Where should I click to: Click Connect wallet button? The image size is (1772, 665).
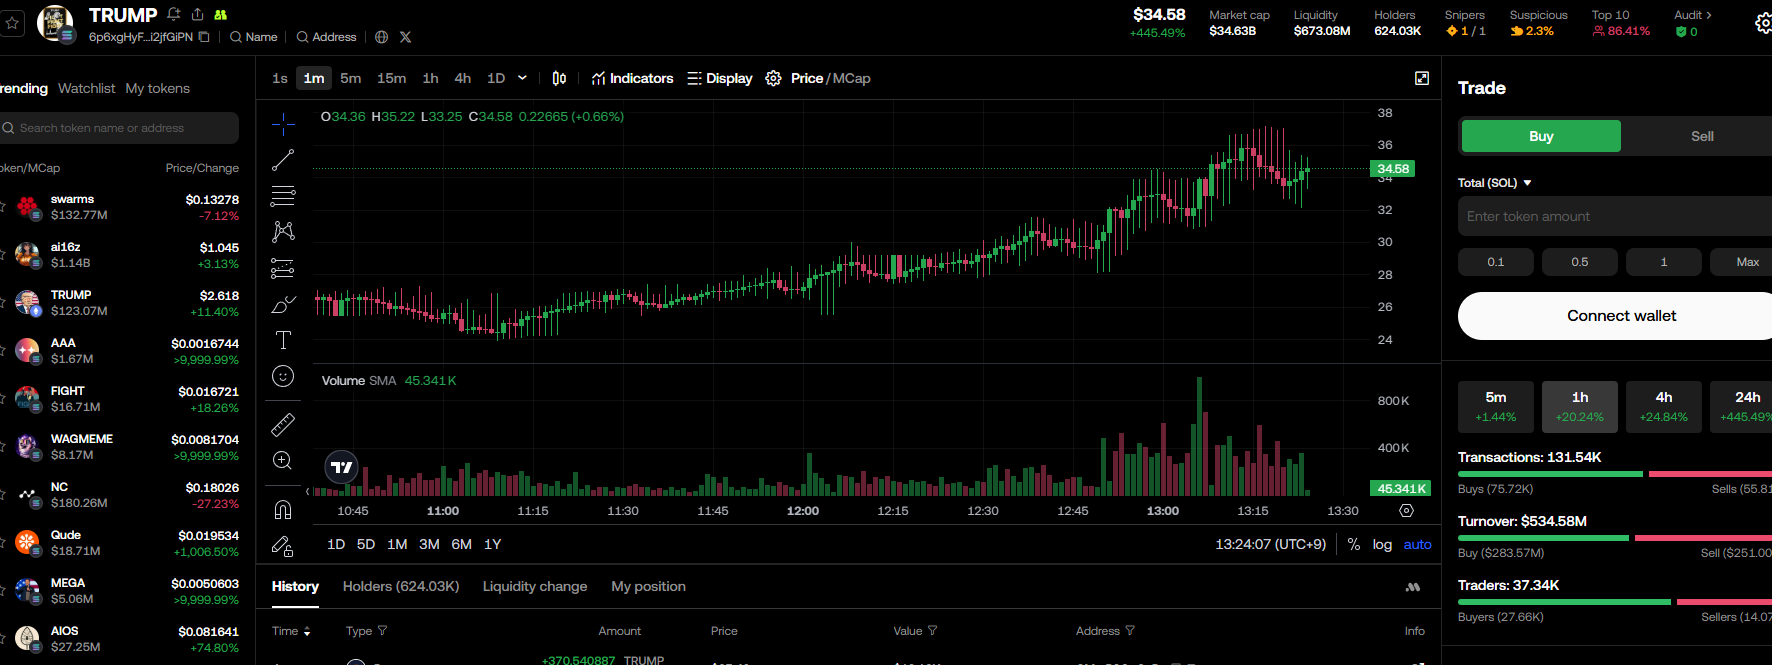[1615, 316]
